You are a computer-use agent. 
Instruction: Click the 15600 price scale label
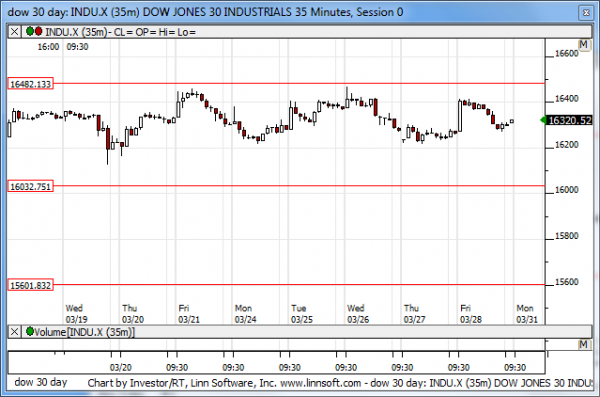(567, 282)
